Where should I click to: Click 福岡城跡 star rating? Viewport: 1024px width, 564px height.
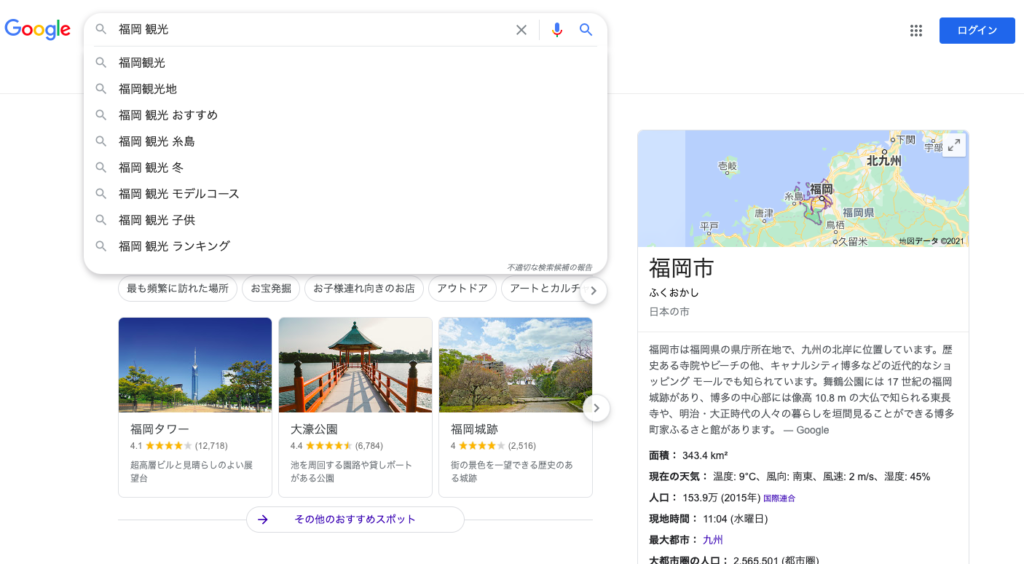coord(482,446)
